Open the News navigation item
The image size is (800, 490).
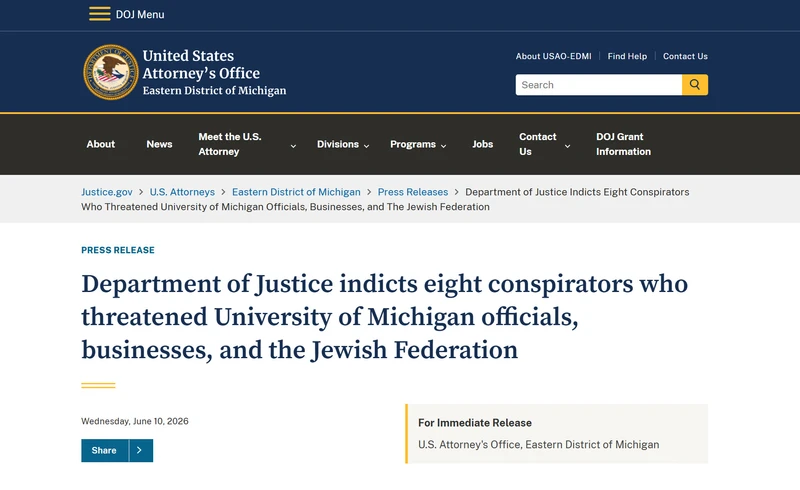click(159, 144)
